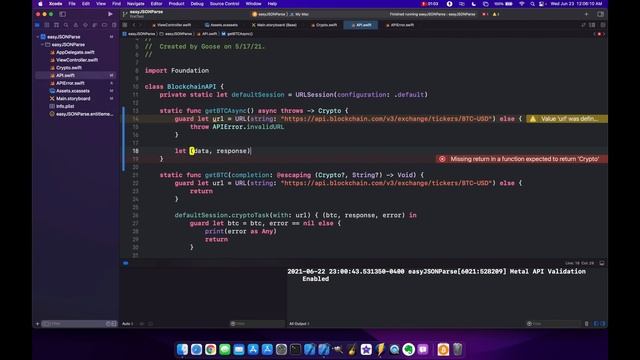The image size is (640, 360).
Task: Click the breakpoint toggle in debug bar
Action: pos(126,263)
